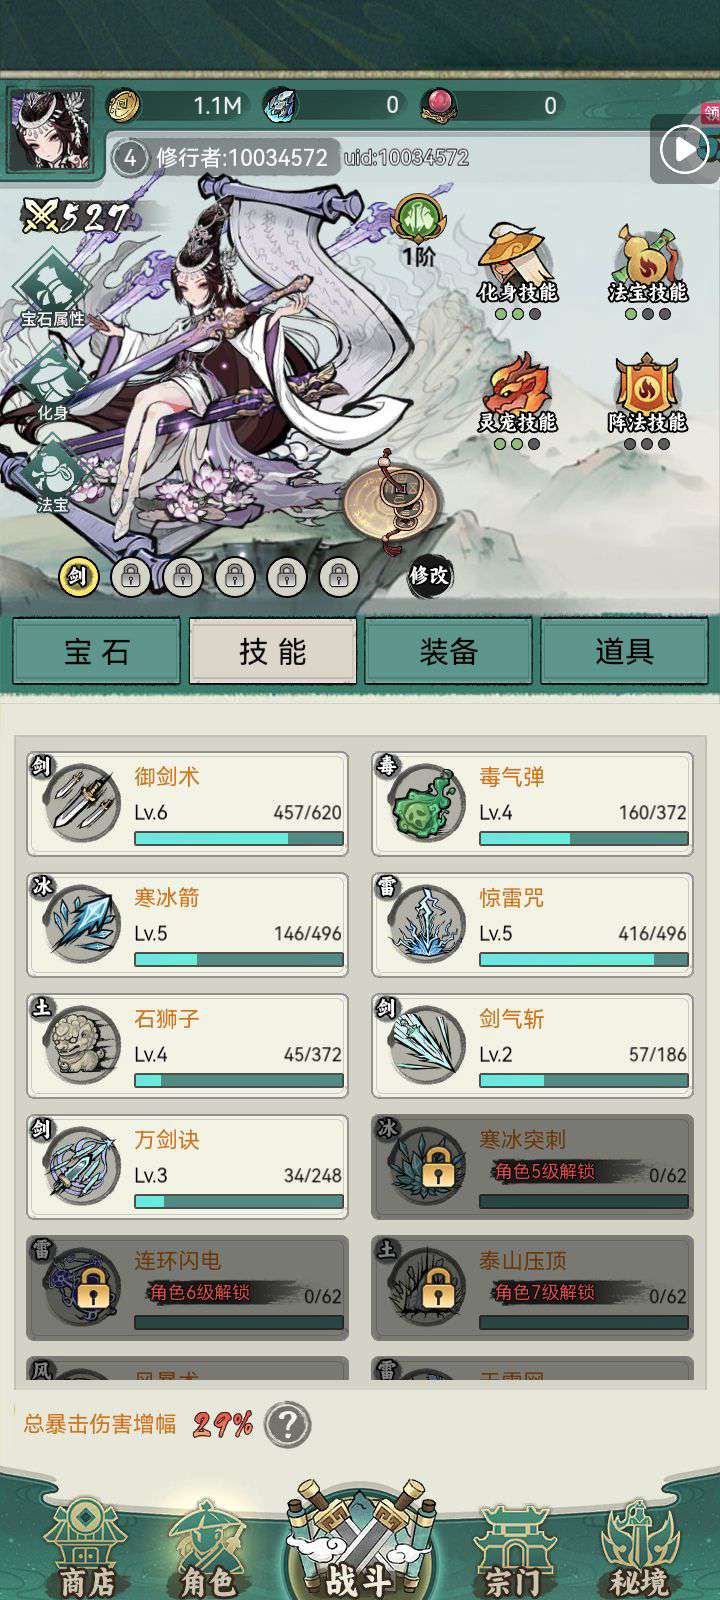Image resolution: width=720 pixels, height=1600 pixels.
Task: Click the play button at top right
Action: [x=684, y=150]
